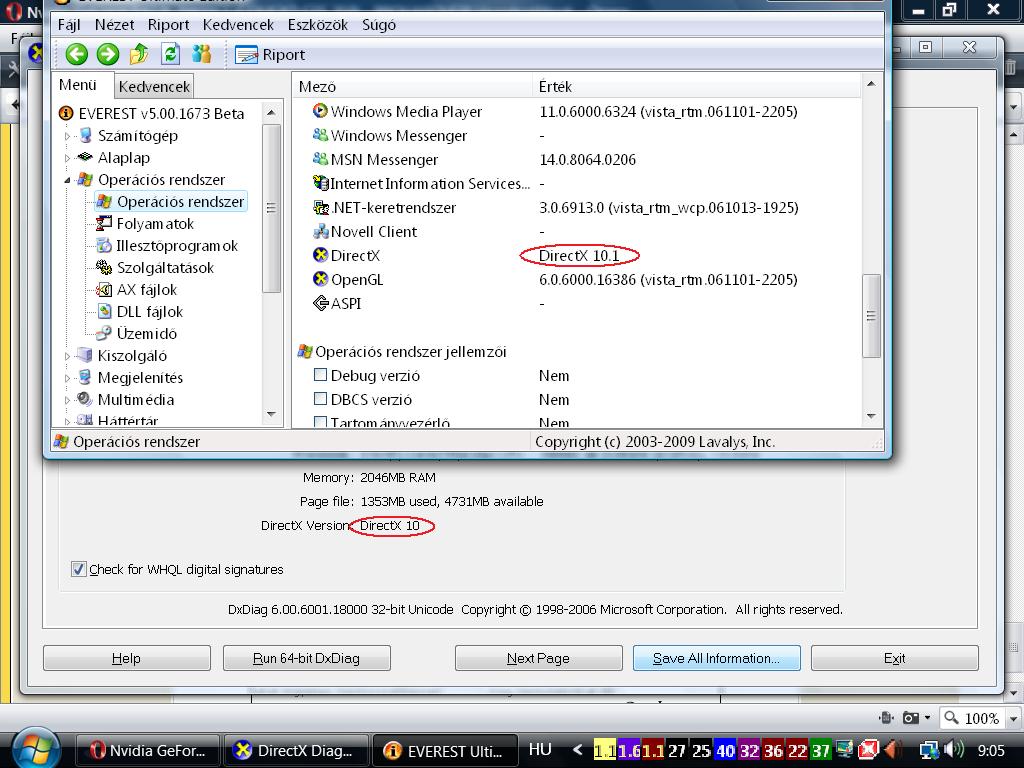Image resolution: width=1024 pixels, height=768 pixels.
Task: Switch to the Nvidia GeForce taskbar window
Action: pyautogui.click(x=148, y=751)
